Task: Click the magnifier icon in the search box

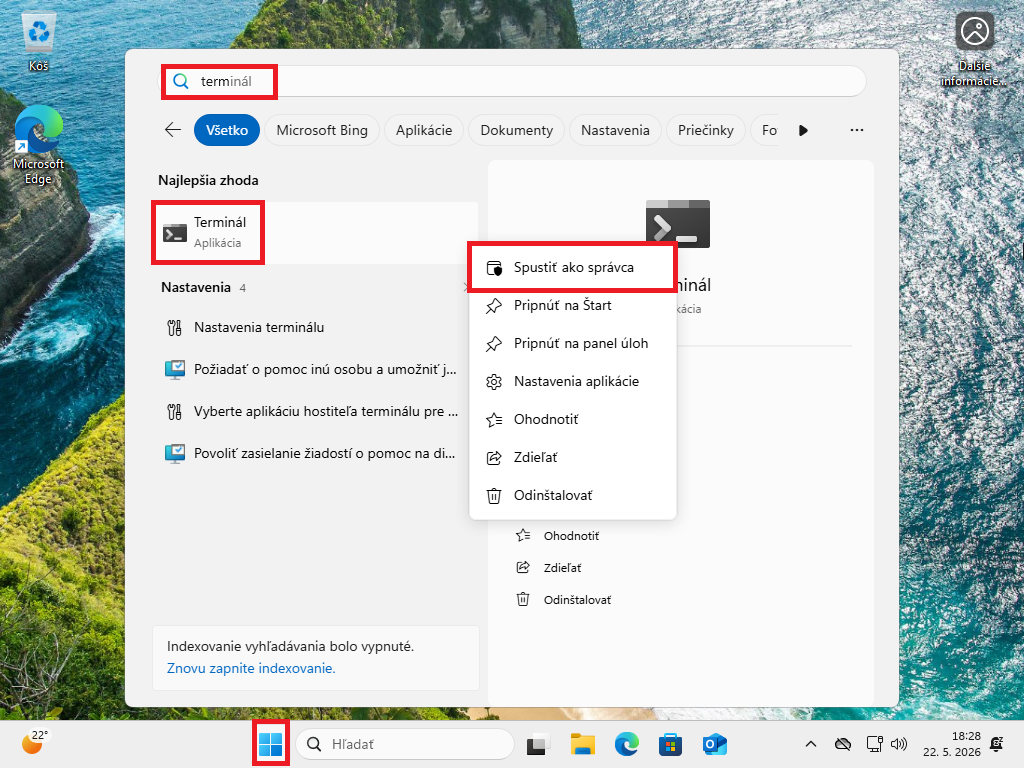Action: coord(181,81)
